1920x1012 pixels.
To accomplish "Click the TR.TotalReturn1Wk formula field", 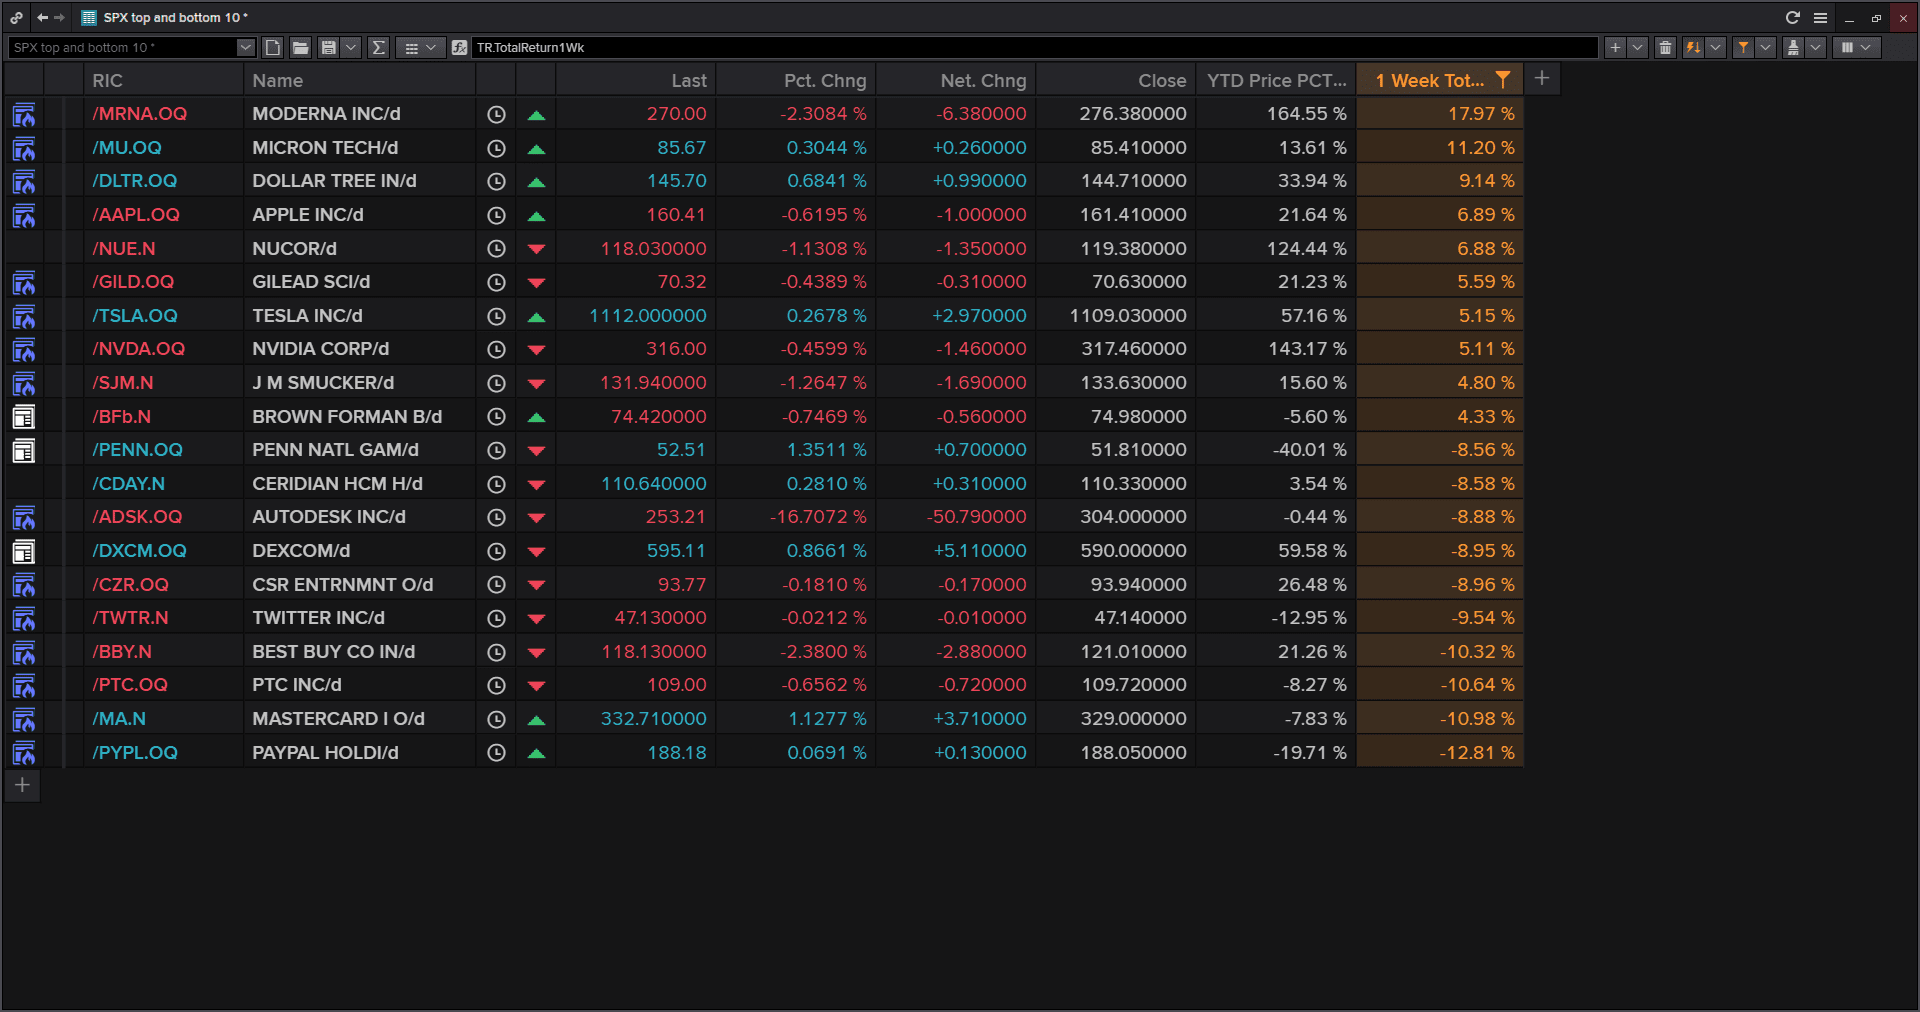I will point(1034,47).
